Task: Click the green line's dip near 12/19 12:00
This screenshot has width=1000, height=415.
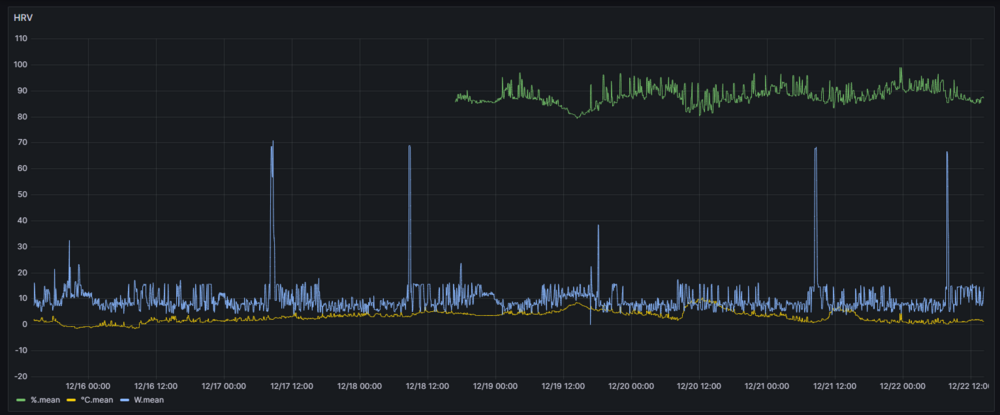Action: coord(576,117)
